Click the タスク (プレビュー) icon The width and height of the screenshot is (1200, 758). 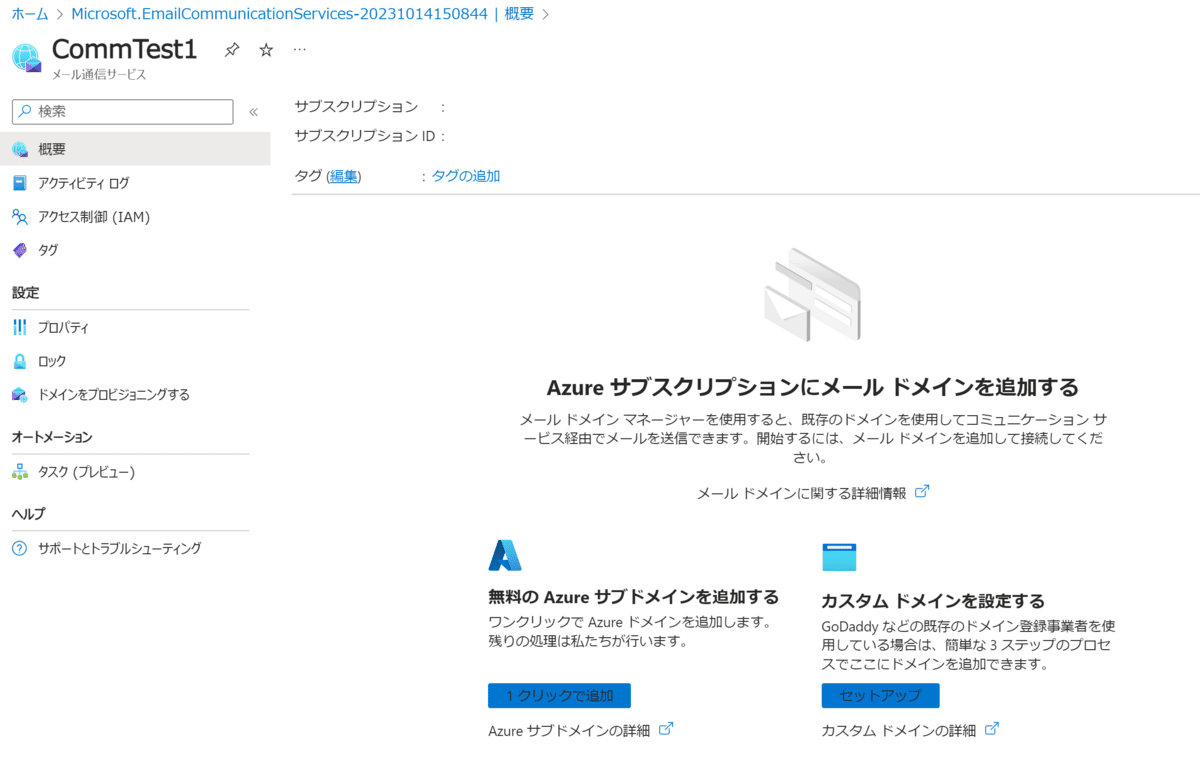pyautogui.click(x=20, y=472)
